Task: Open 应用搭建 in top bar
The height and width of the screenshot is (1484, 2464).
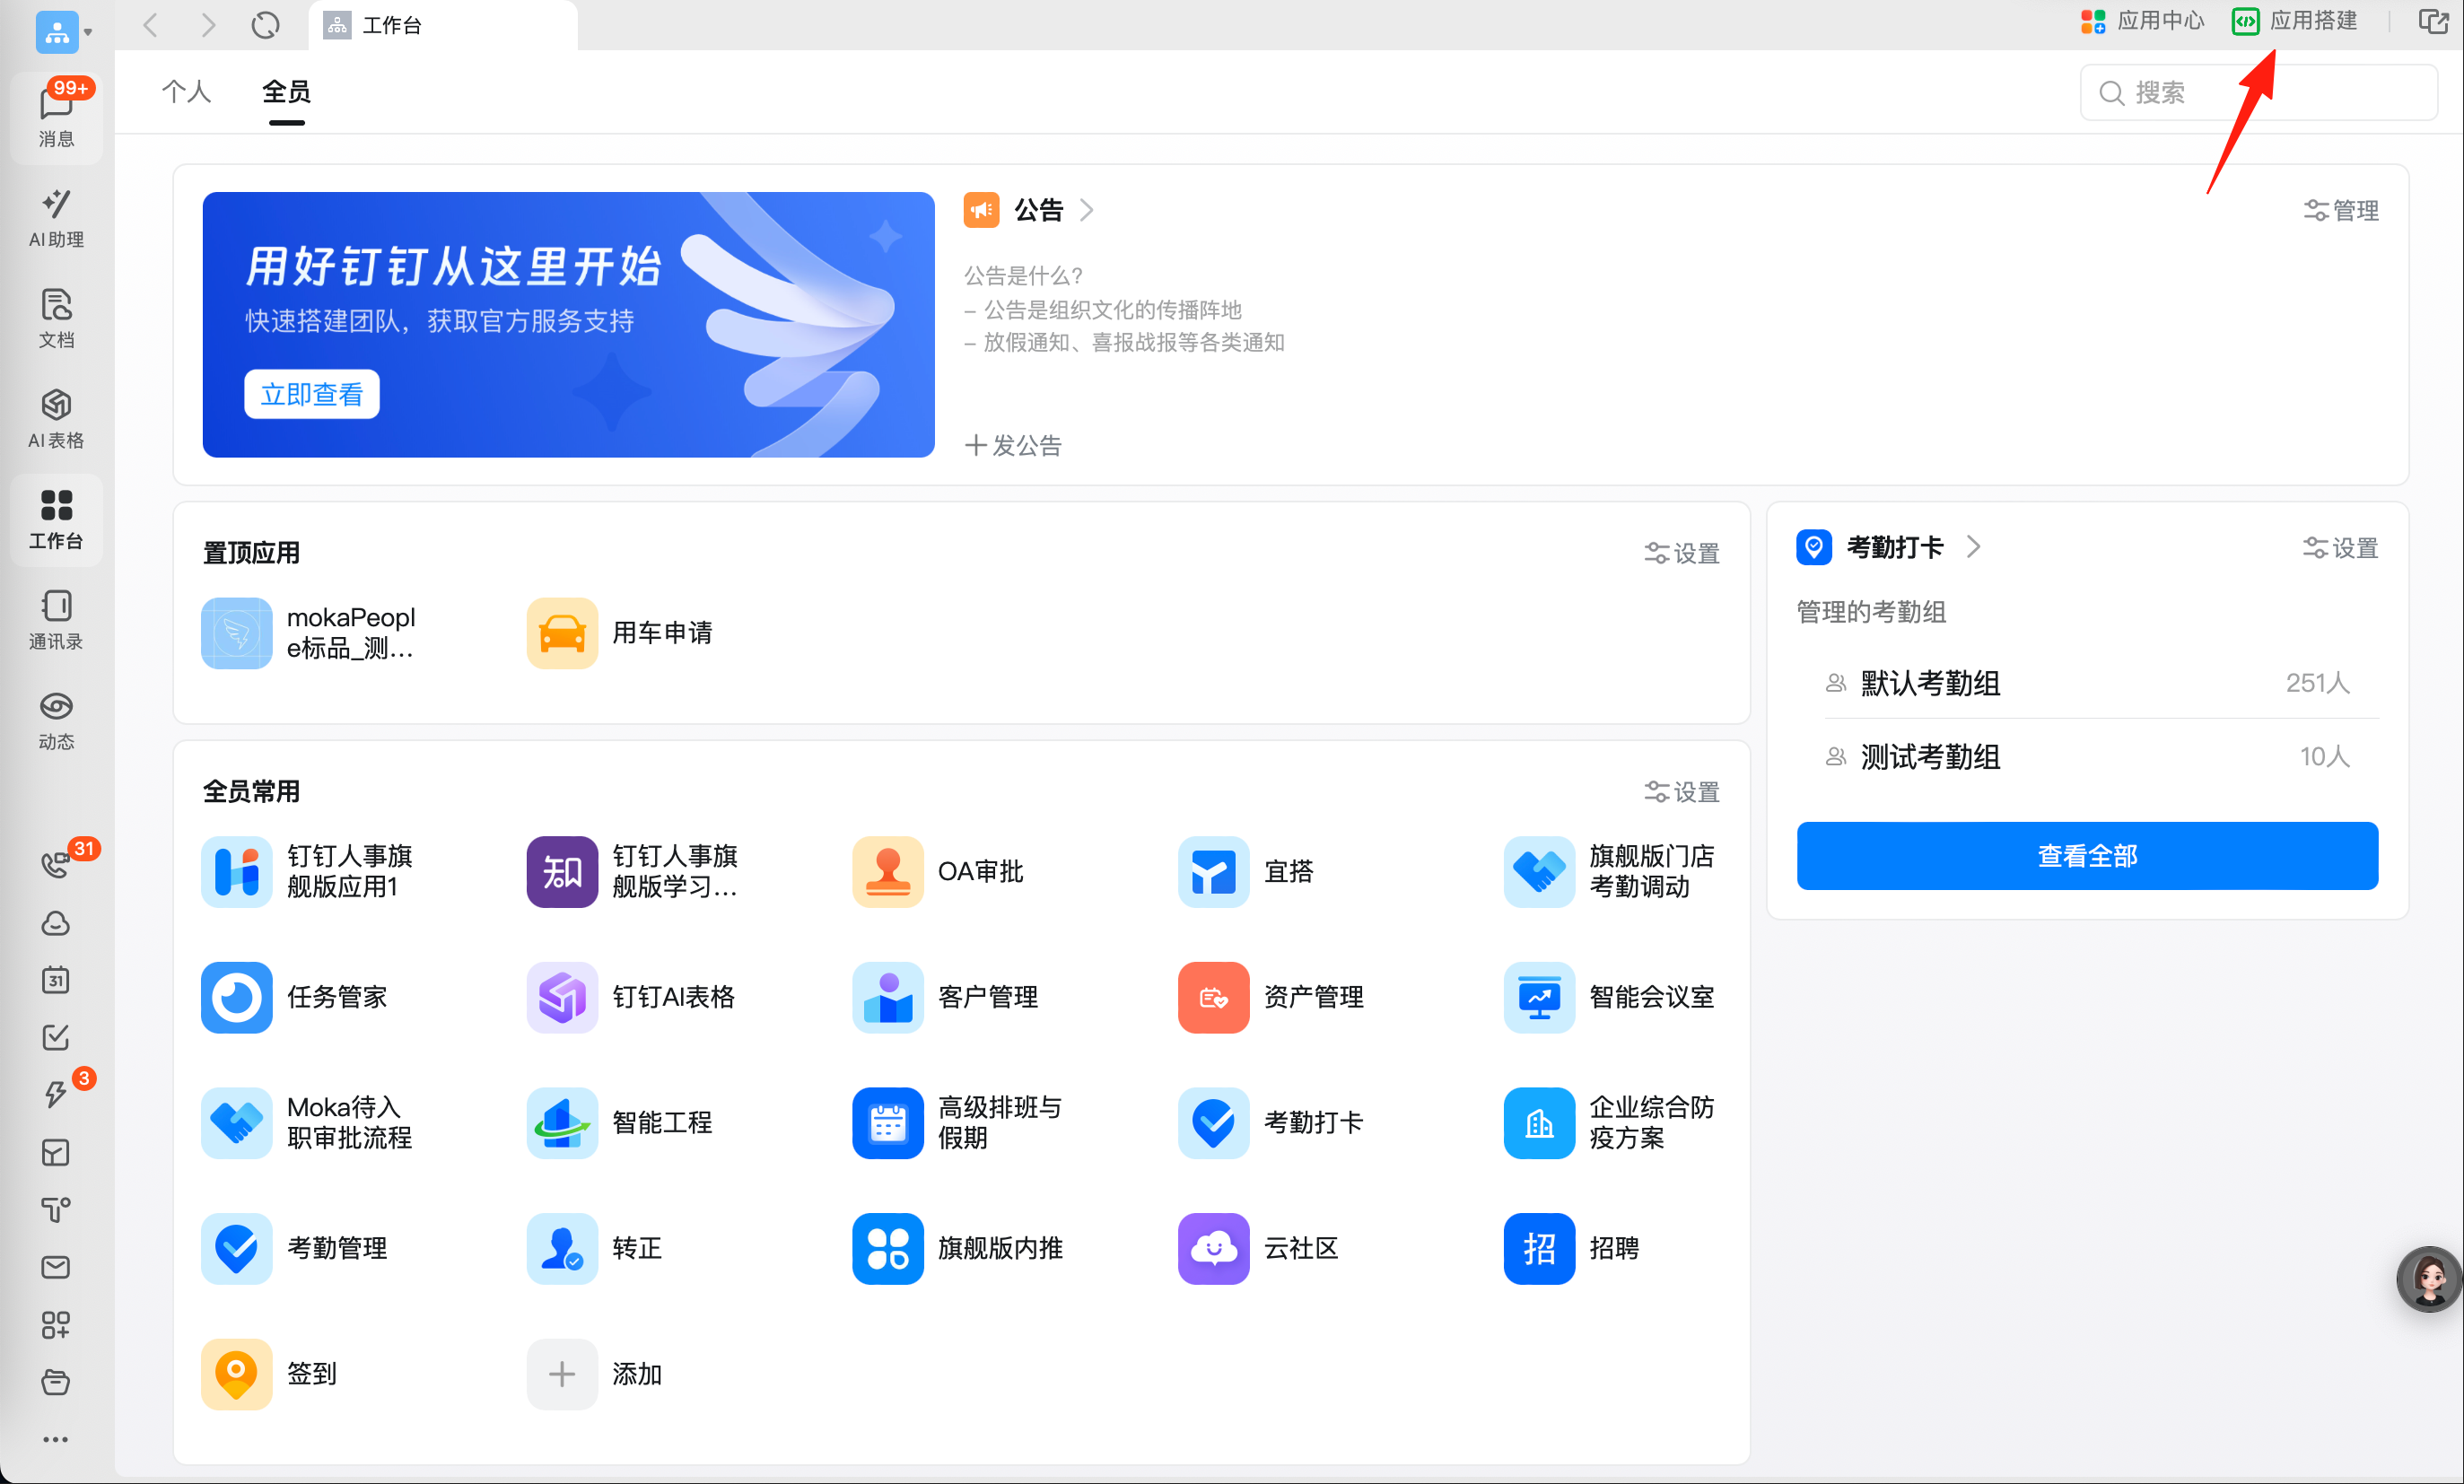Action: tap(2295, 21)
